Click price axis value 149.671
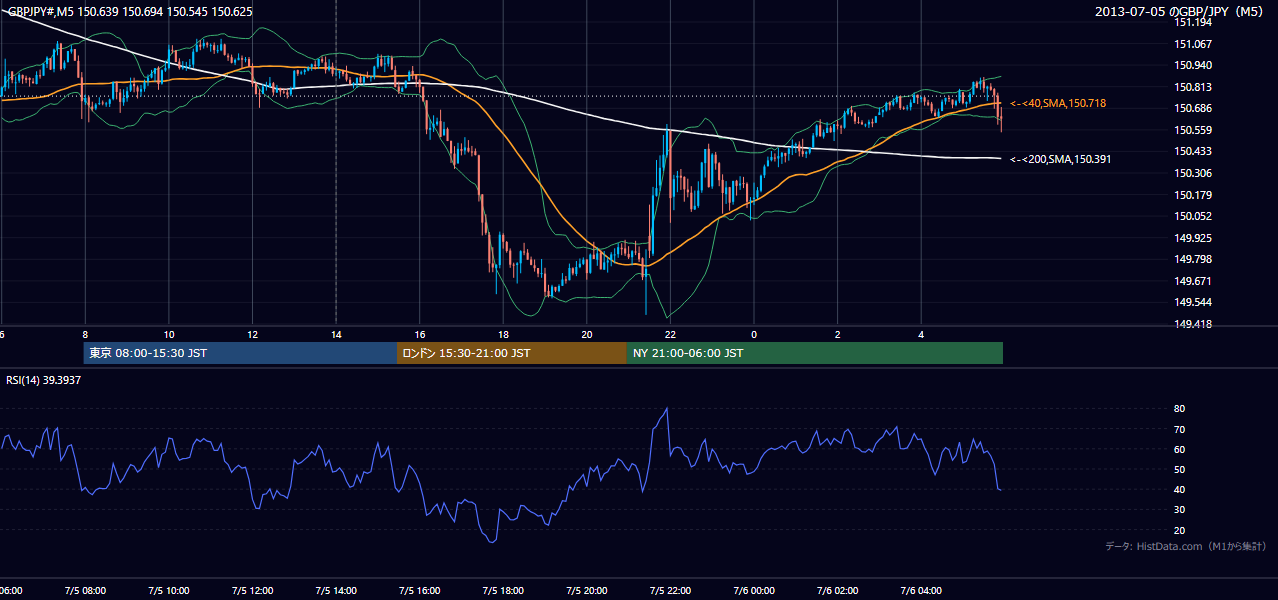The height and width of the screenshot is (600, 1278). (1194, 281)
